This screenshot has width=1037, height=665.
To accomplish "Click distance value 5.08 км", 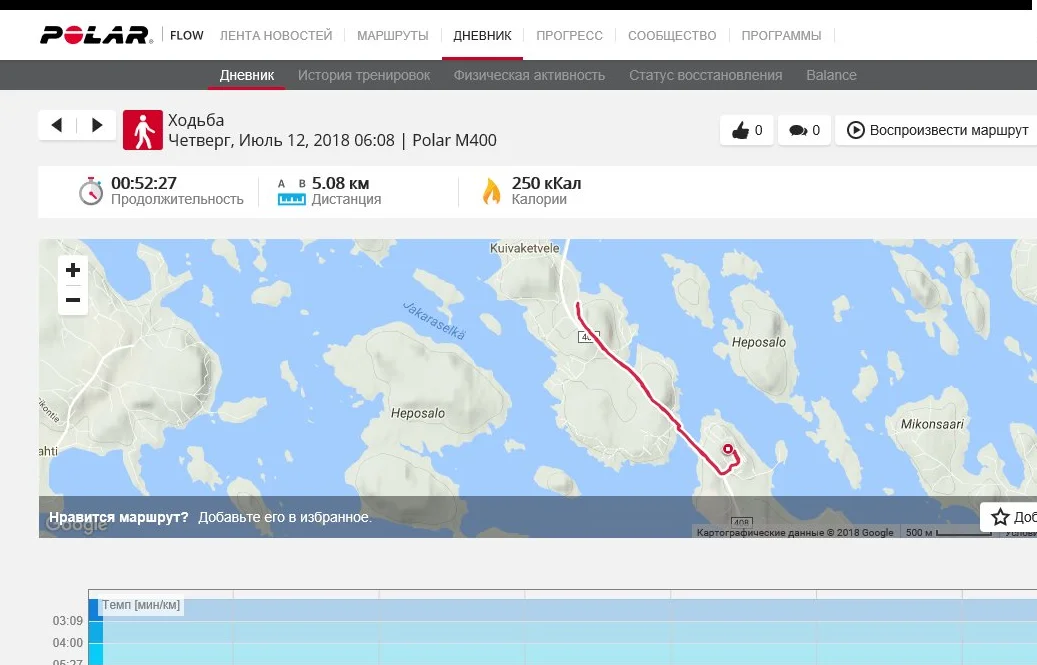I will 341,183.
